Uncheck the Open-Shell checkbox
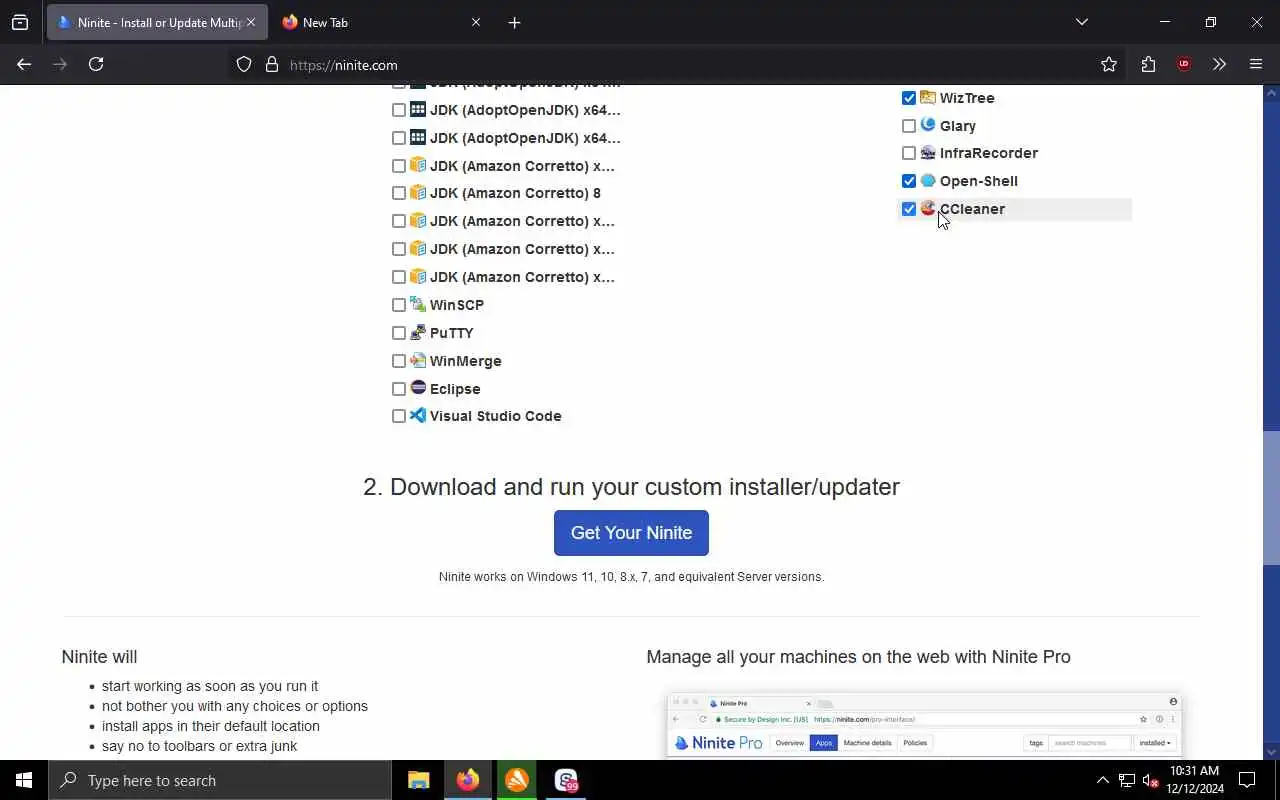 909,181
